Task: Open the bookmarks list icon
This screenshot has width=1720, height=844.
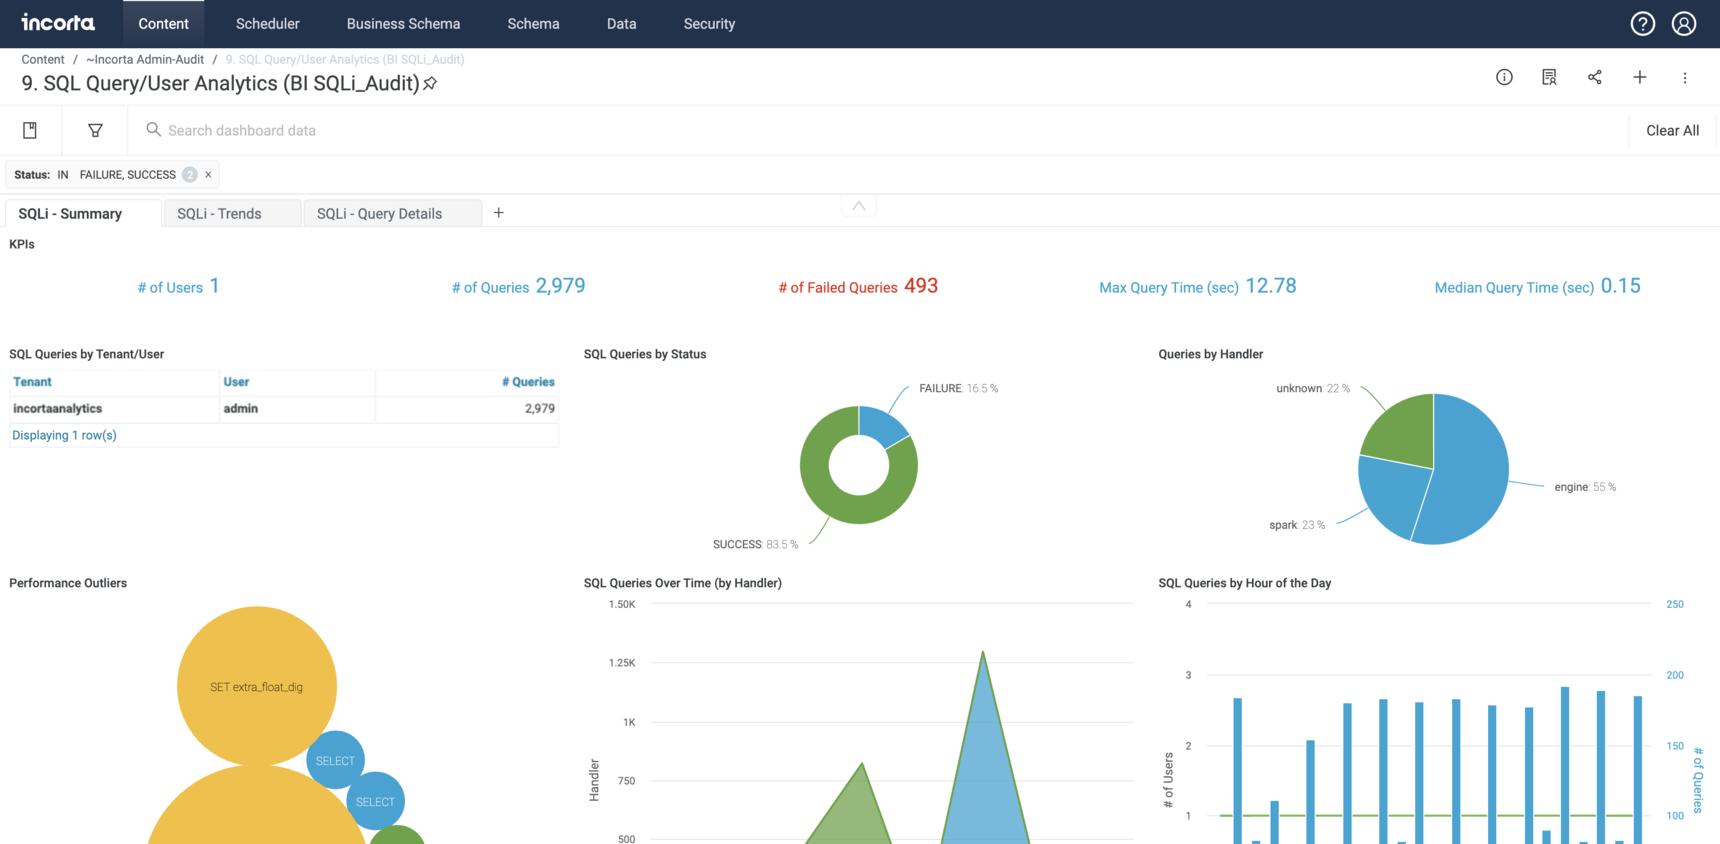Action: 1549,77
